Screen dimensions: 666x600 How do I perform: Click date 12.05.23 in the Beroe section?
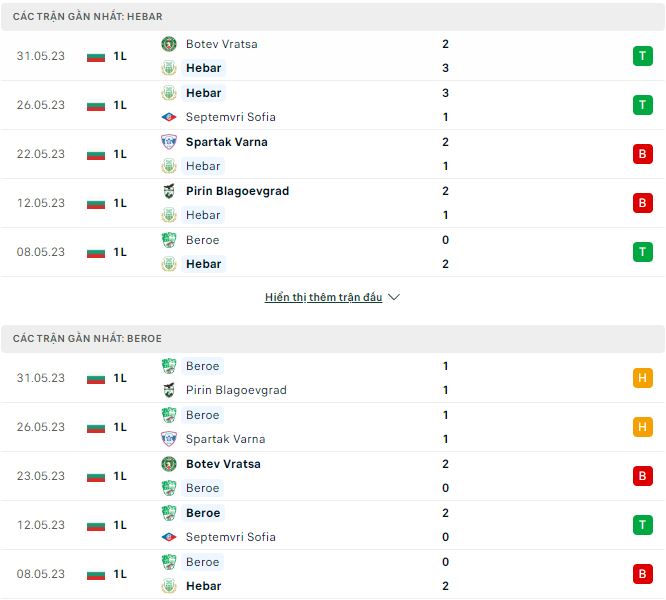point(40,525)
